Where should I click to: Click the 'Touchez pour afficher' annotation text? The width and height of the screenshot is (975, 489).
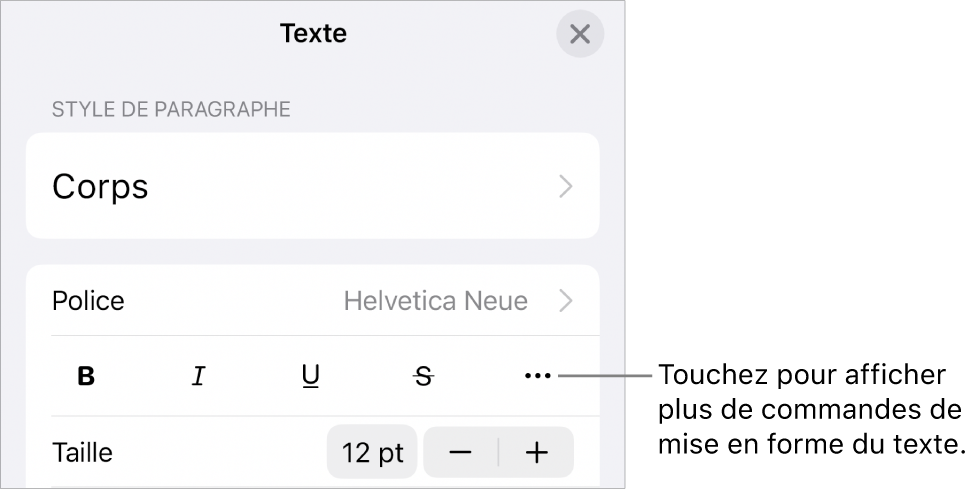(800, 376)
